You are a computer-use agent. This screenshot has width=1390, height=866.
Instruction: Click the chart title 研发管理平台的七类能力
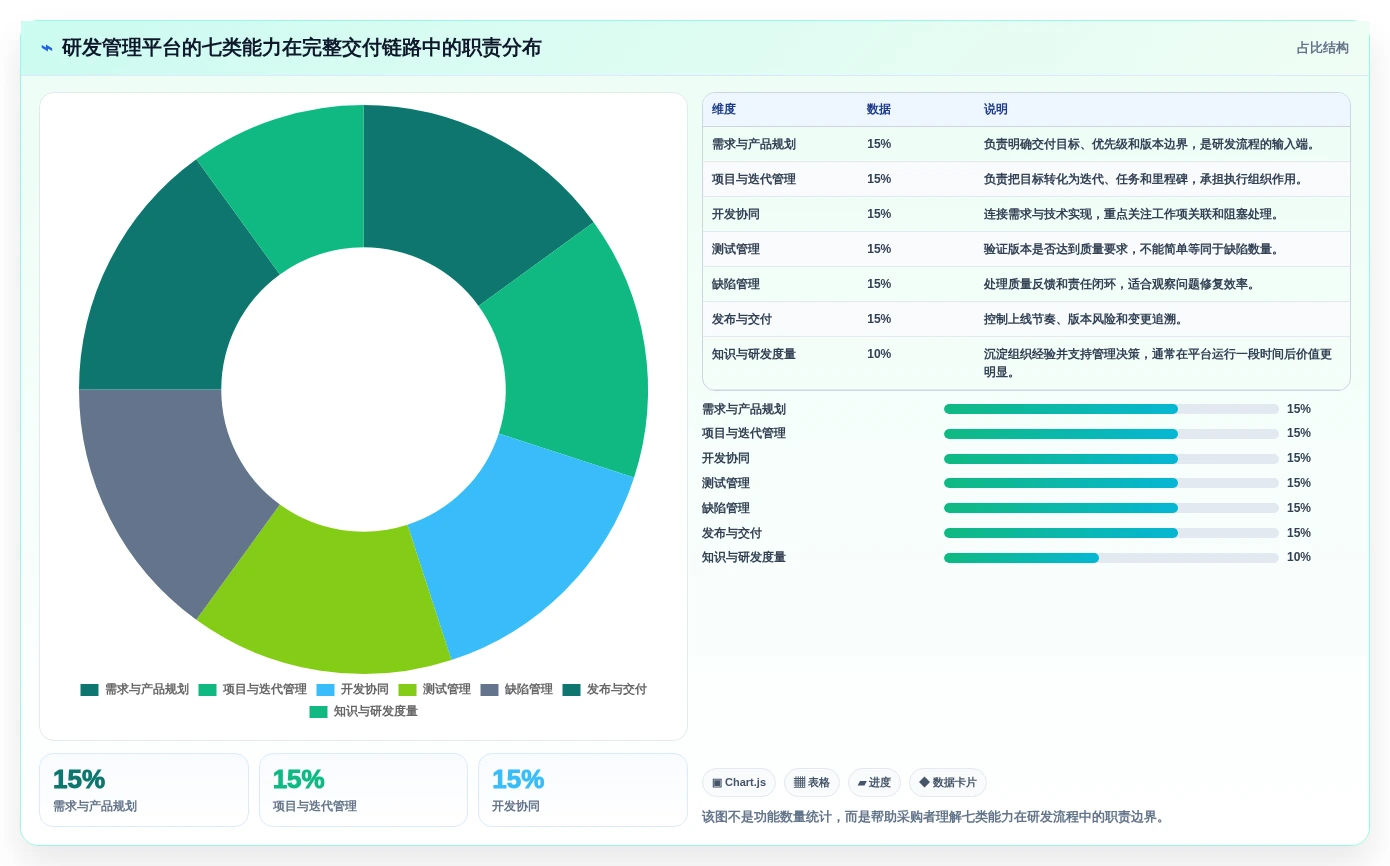[x=302, y=48]
